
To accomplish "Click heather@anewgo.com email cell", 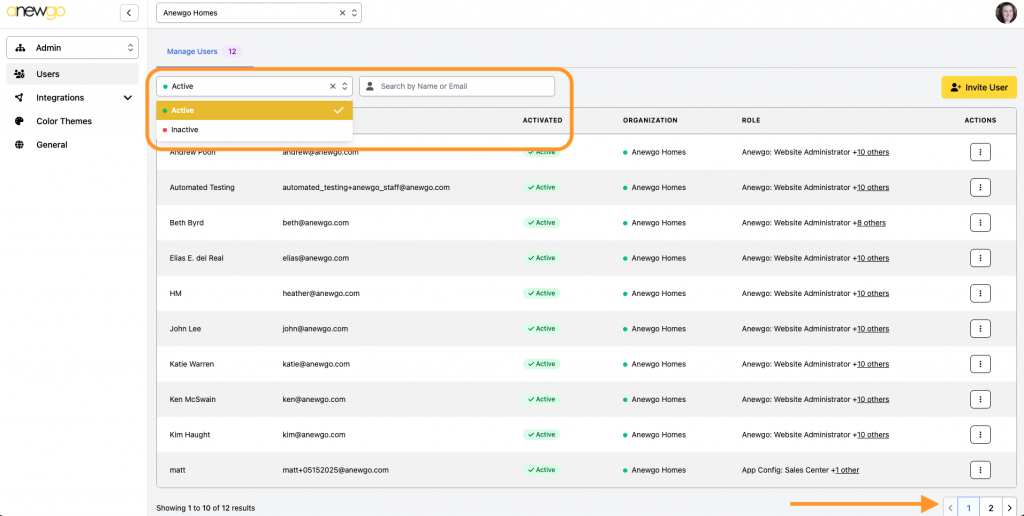I will click(x=321, y=293).
